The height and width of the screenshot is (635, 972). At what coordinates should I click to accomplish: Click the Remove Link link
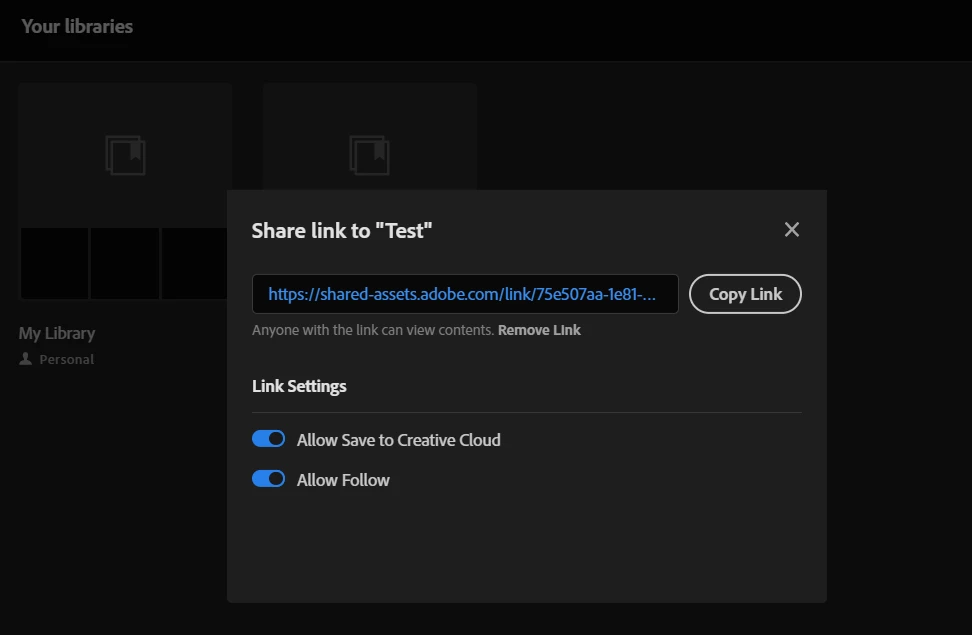coord(539,330)
